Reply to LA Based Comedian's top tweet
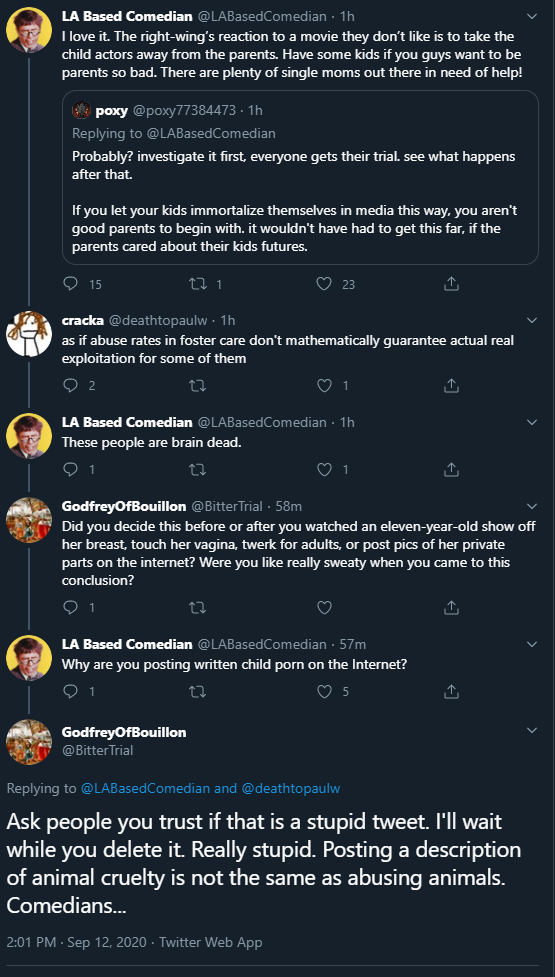This screenshot has width=555, height=977. point(71,284)
